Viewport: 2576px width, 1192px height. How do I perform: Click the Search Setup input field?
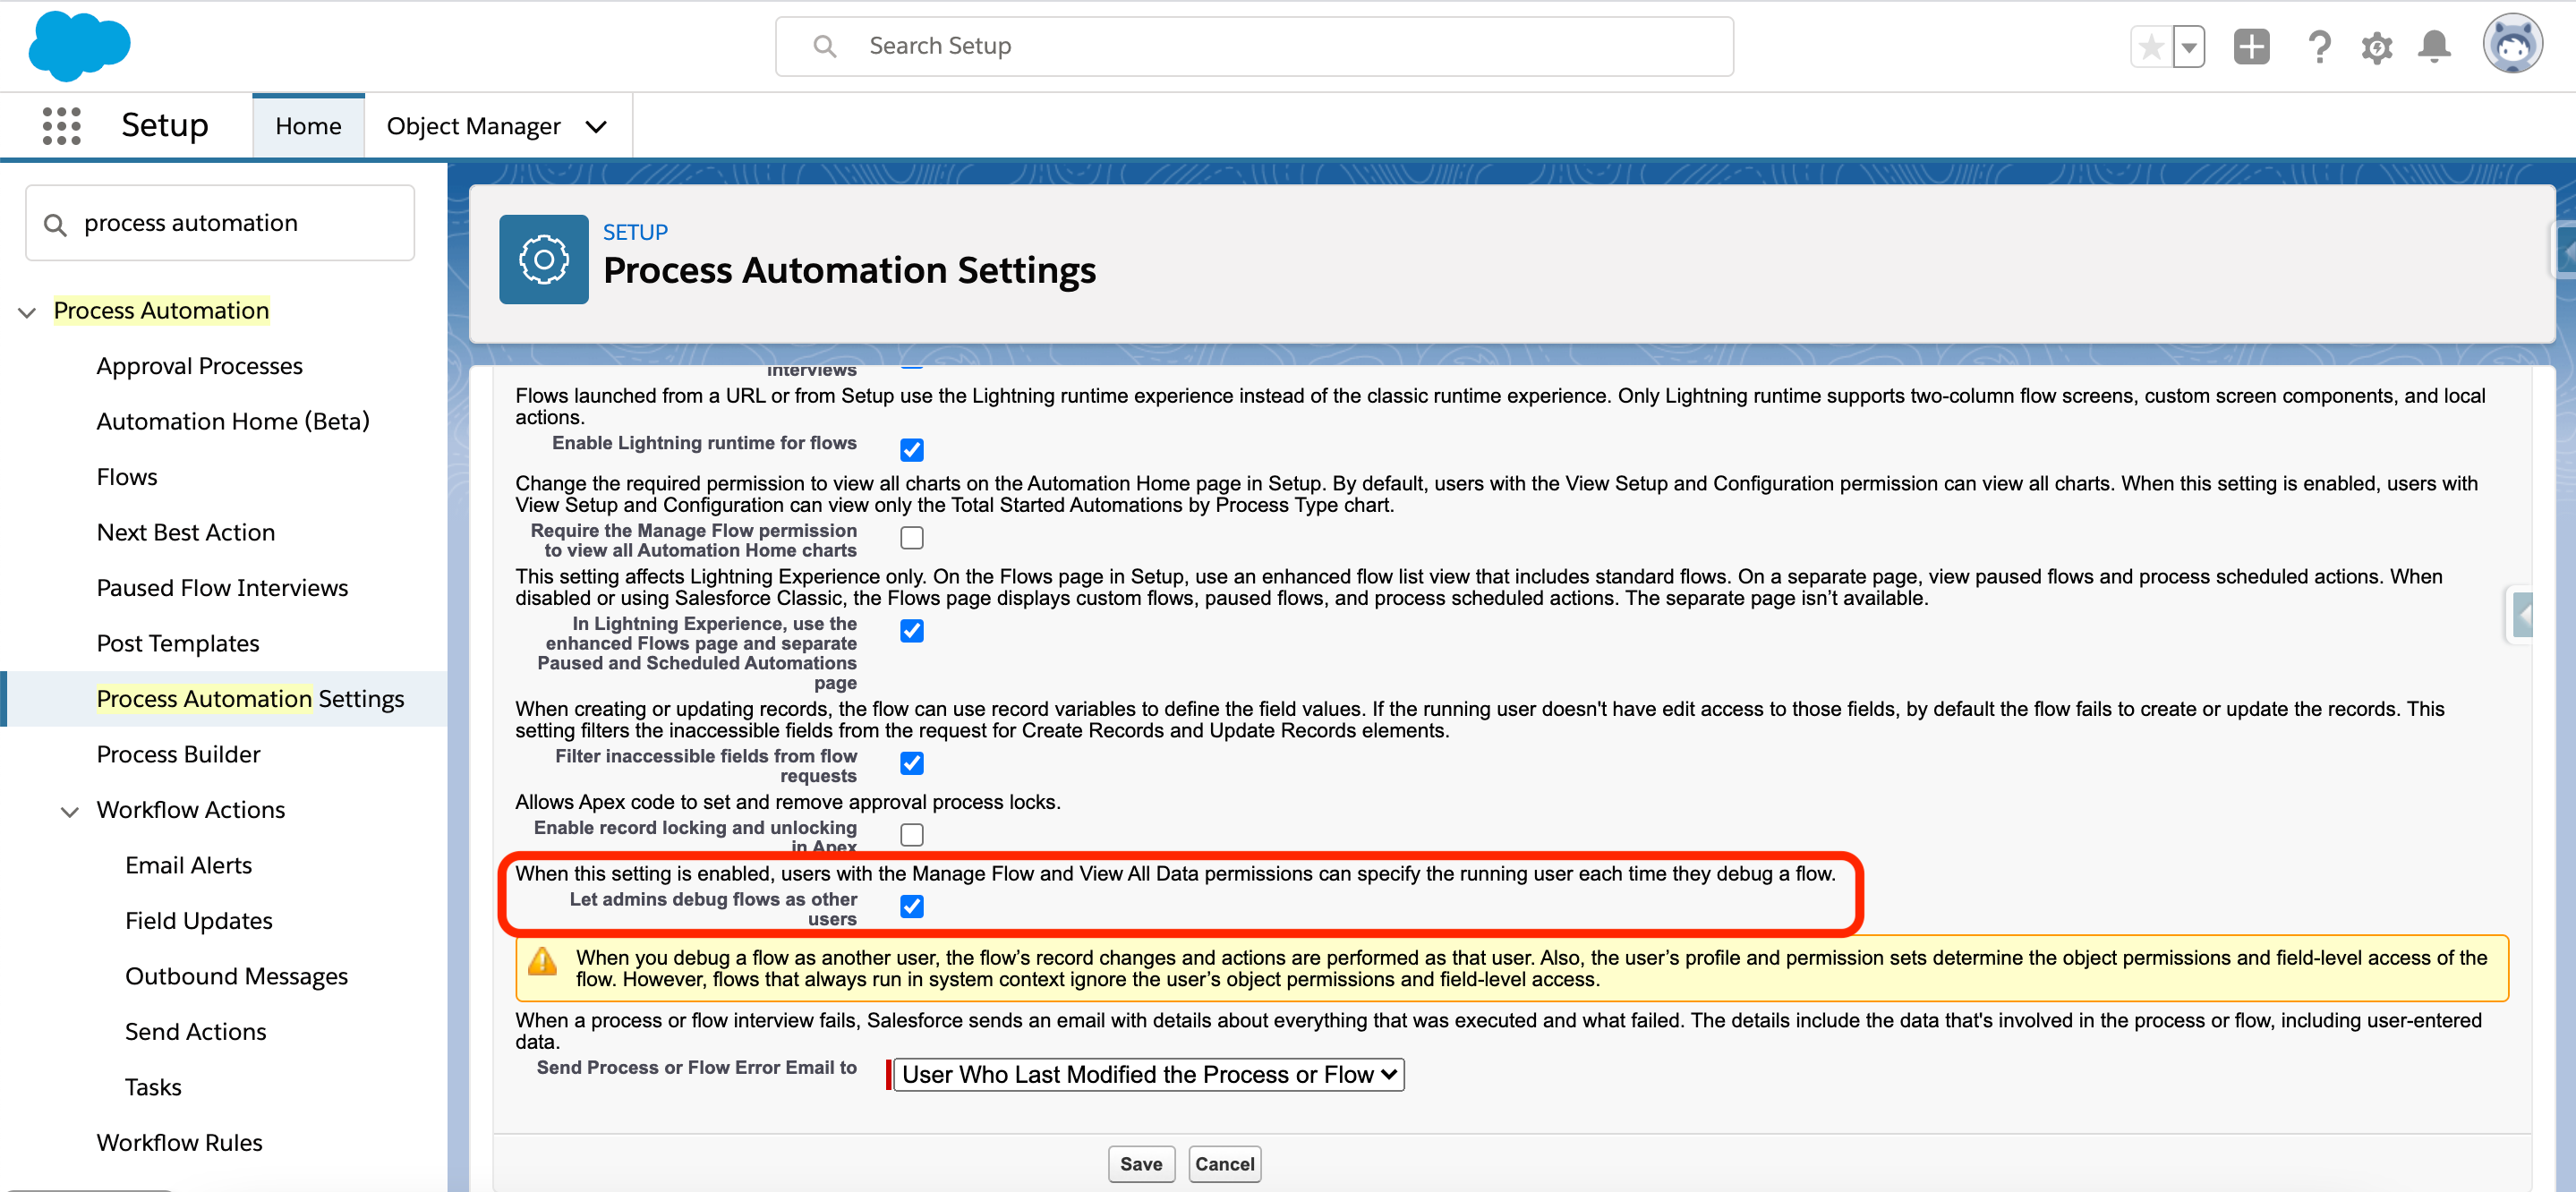point(1254,46)
